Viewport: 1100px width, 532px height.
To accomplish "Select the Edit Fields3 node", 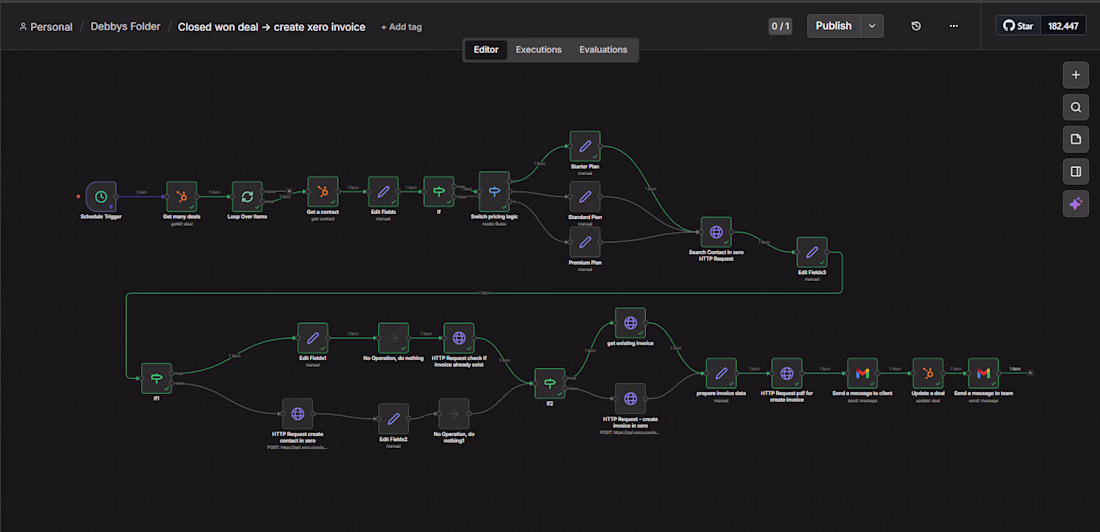I will (812, 252).
